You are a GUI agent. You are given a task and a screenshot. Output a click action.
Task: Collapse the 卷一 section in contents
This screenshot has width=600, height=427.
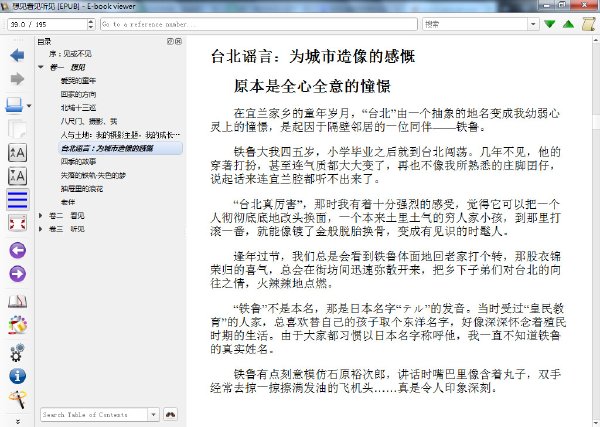pos(41,67)
